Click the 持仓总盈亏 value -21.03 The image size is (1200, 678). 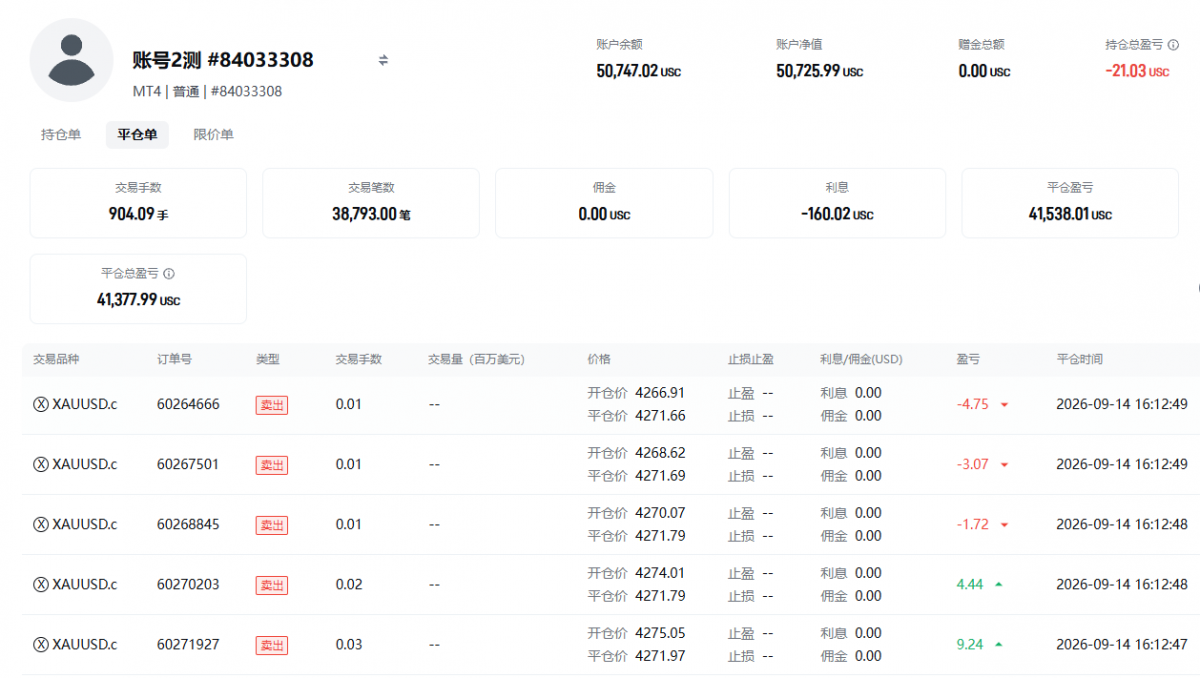point(1137,71)
